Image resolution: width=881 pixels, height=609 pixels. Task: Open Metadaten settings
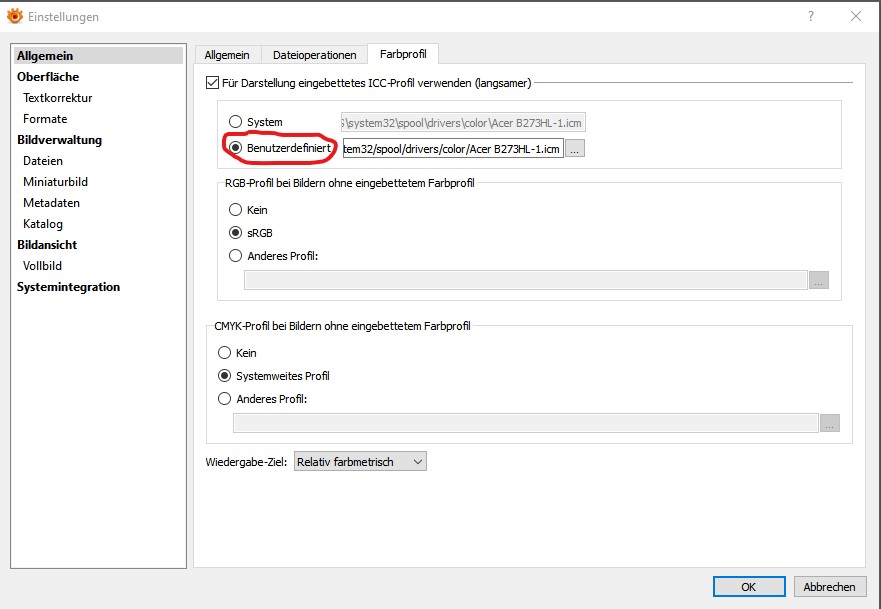tap(51, 203)
